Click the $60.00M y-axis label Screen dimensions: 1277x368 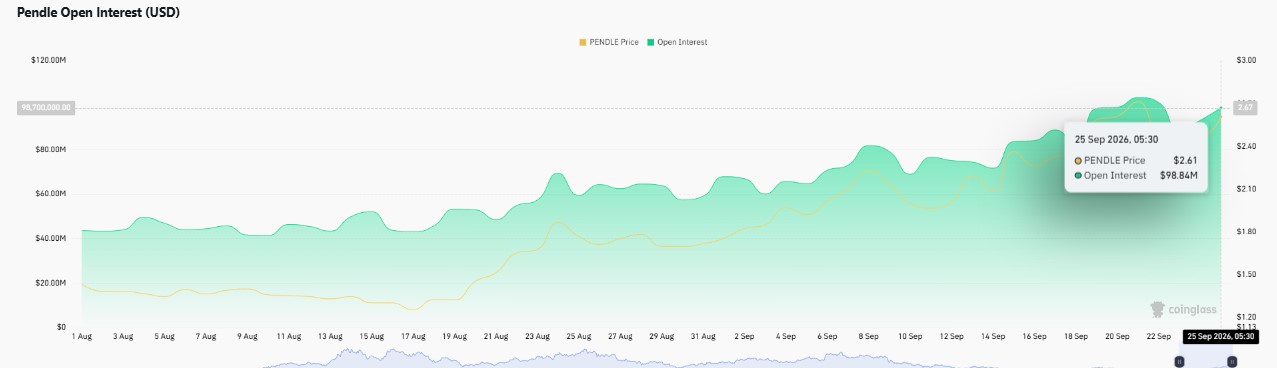click(x=50, y=194)
